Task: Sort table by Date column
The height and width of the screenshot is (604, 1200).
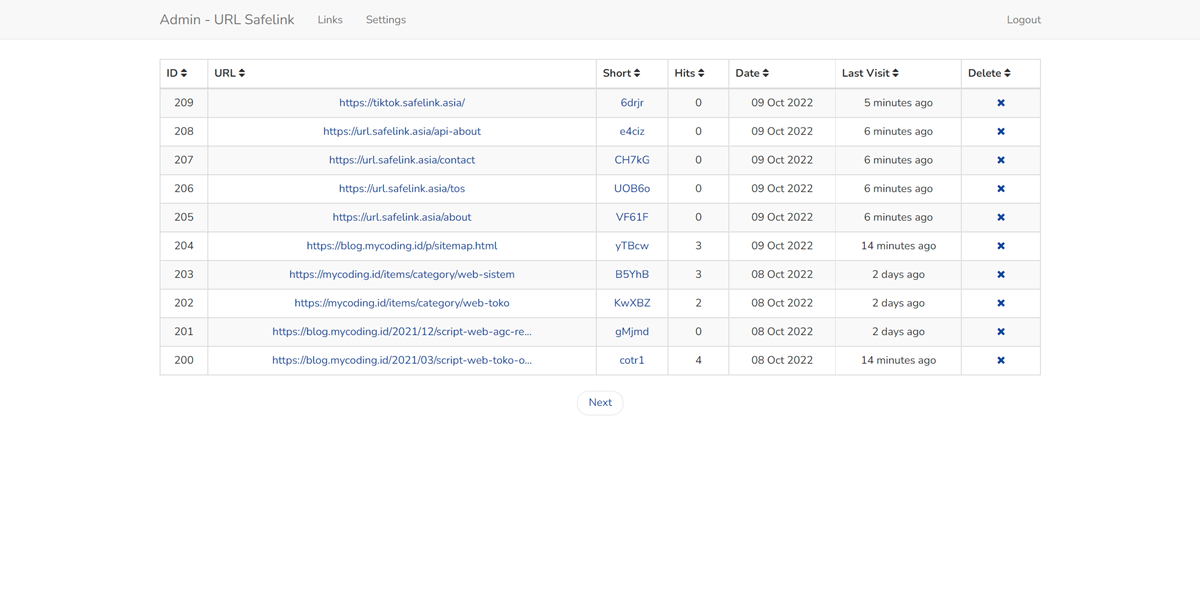Action: [x=752, y=73]
